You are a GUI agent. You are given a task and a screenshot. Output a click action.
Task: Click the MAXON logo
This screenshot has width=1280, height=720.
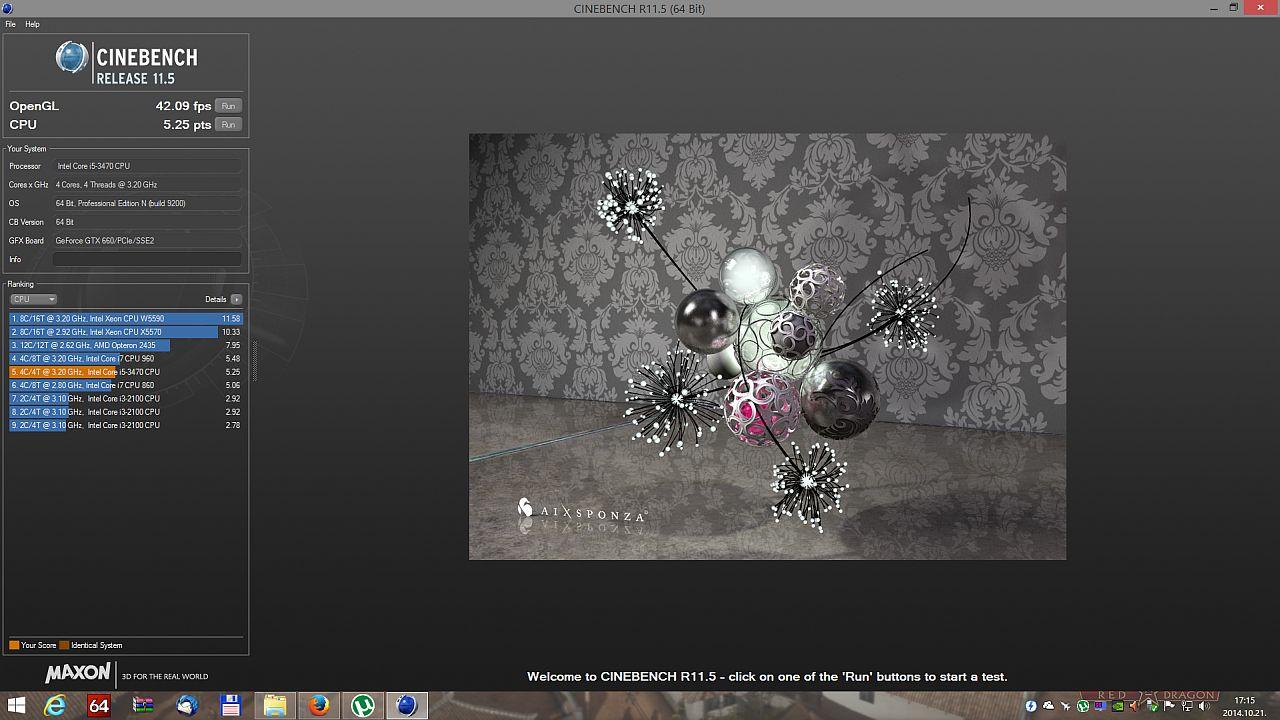(x=78, y=675)
